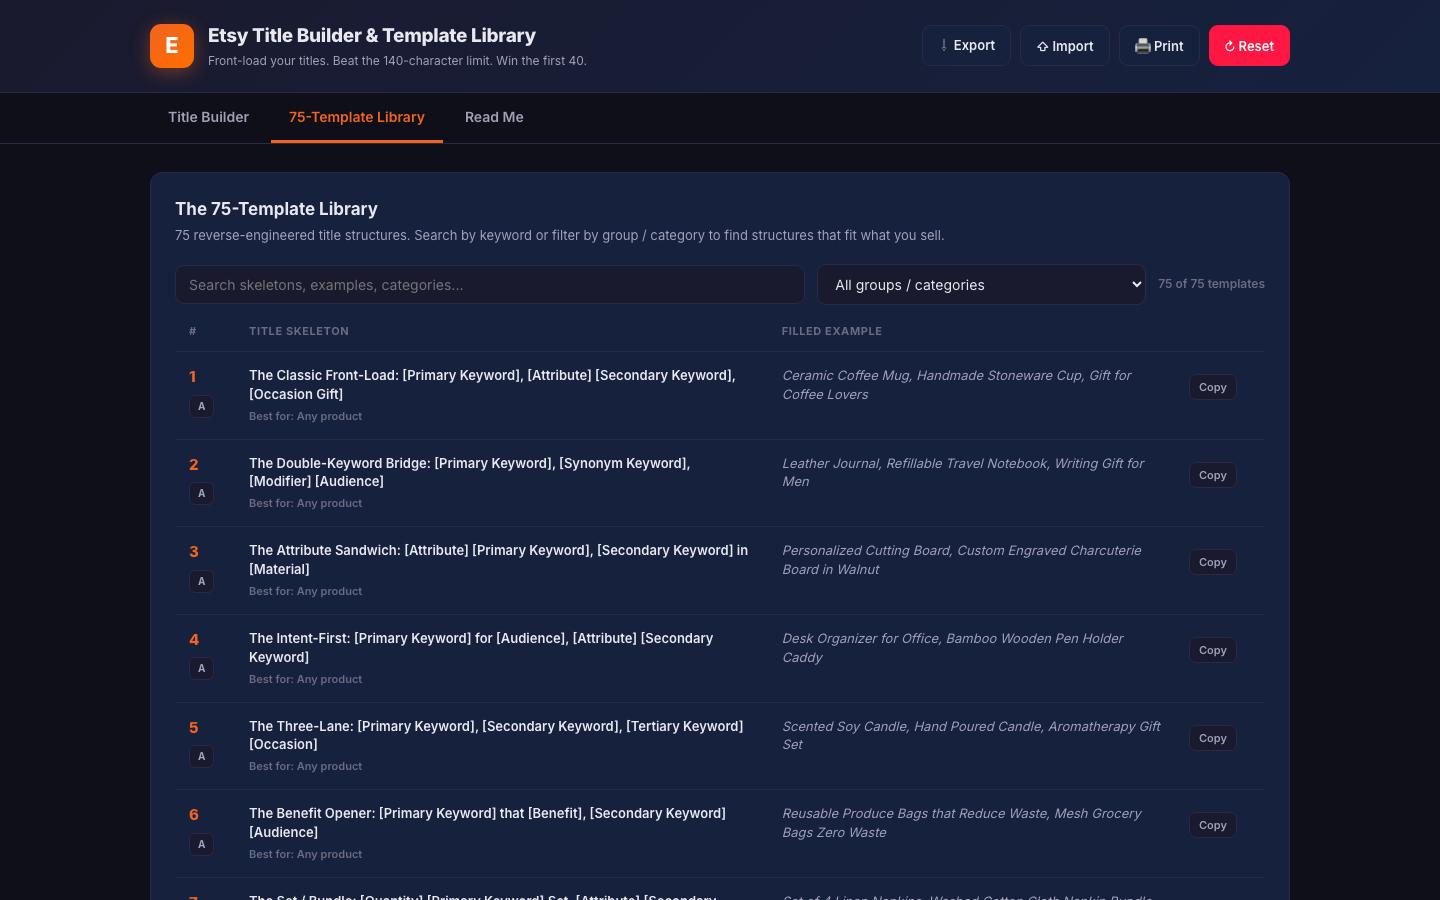1440x900 pixels.
Task: Copy the Attribute Sandwich template
Action: (x=1212, y=562)
